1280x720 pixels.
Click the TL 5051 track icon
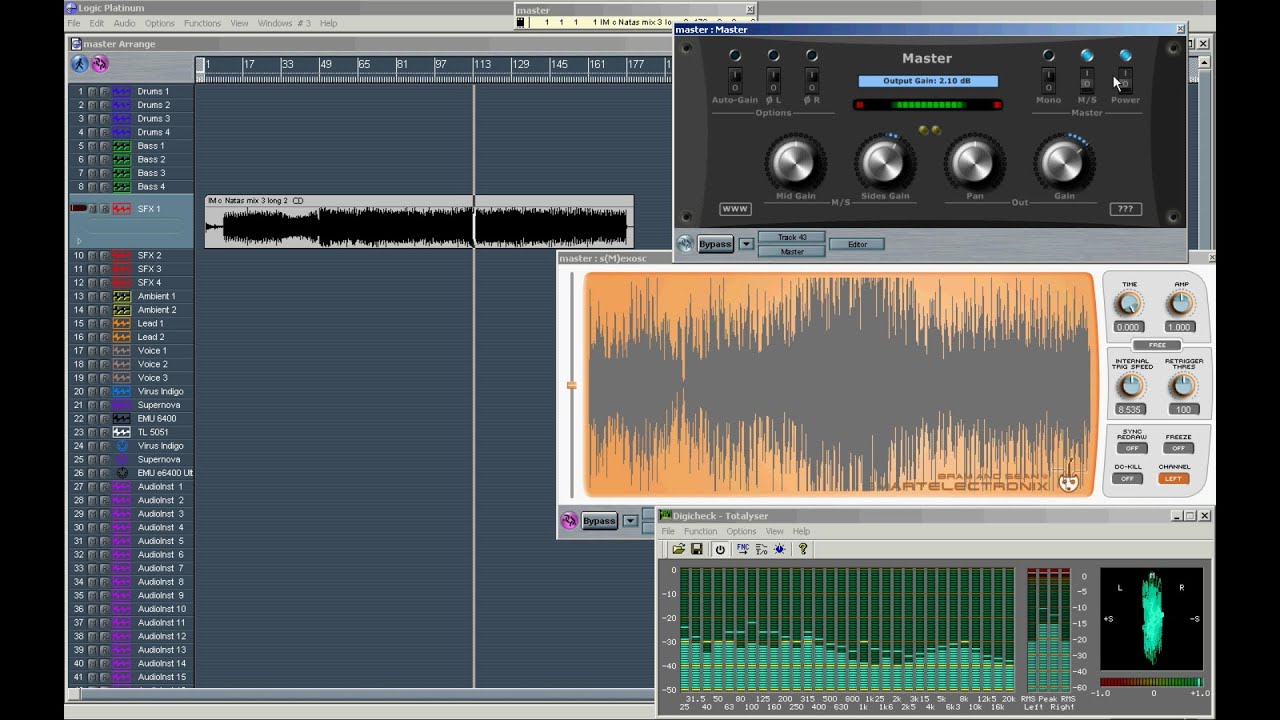[121, 432]
